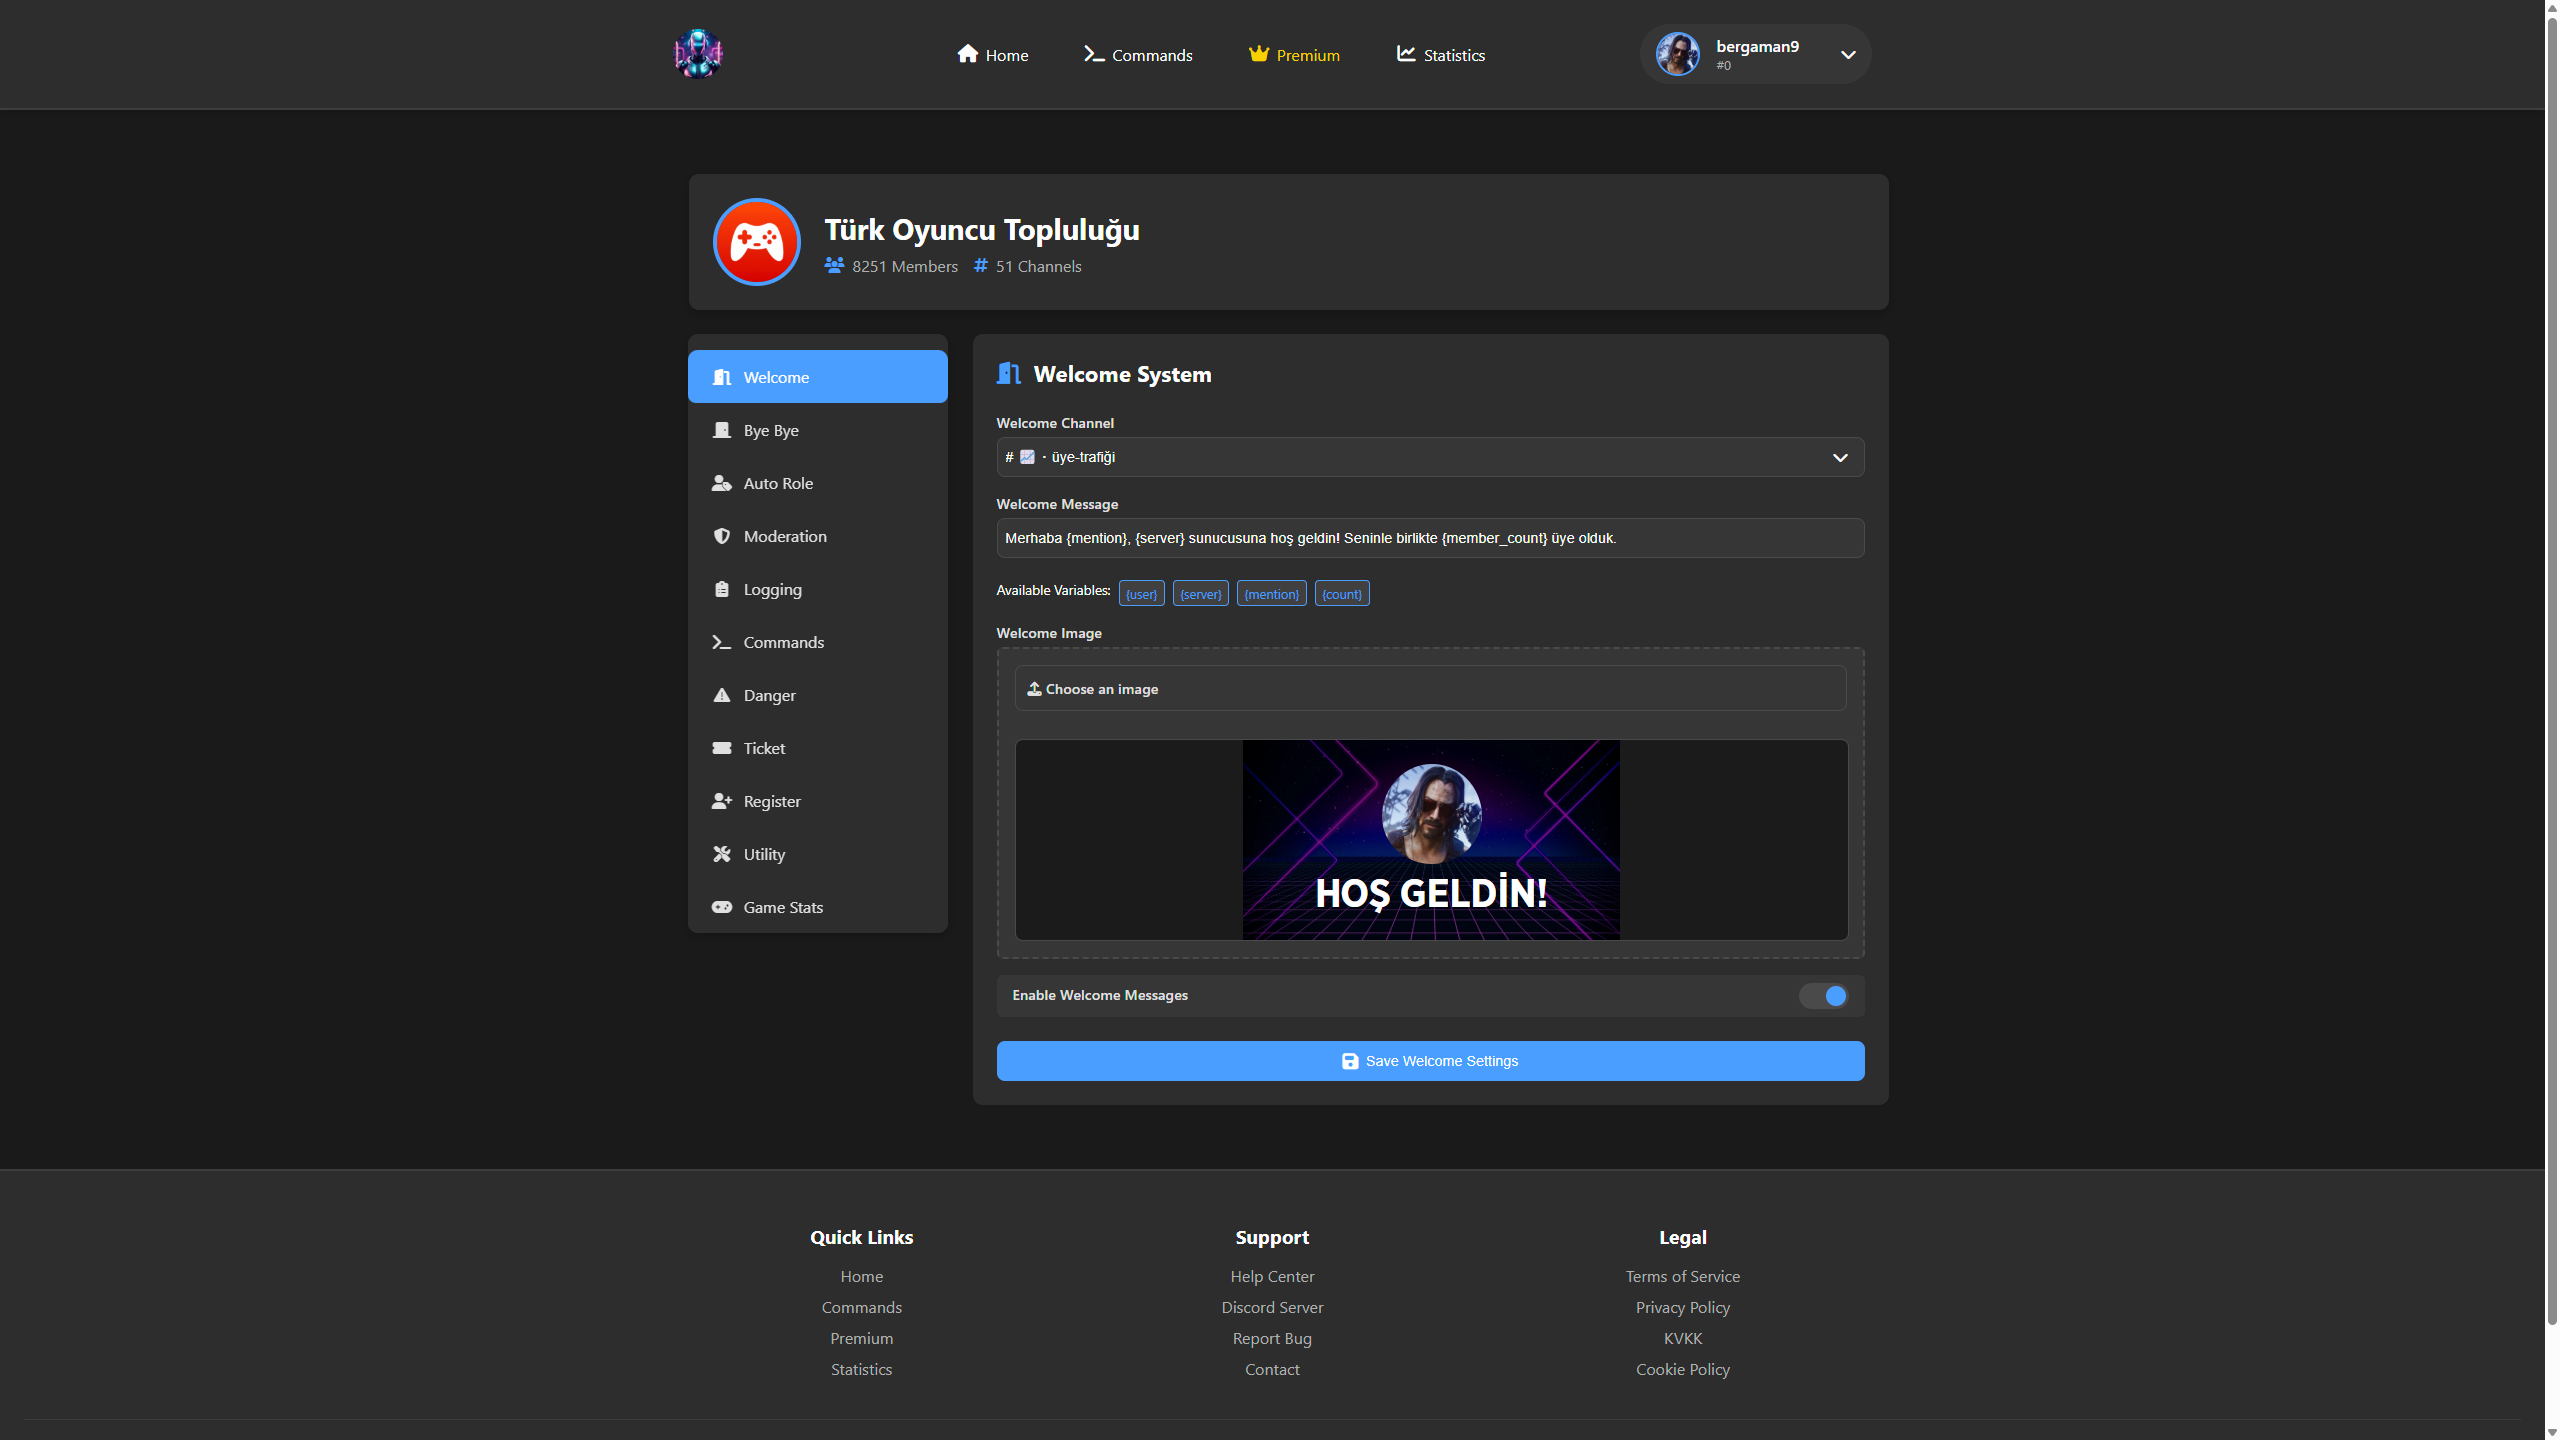2560x1440 pixels.
Task: Click the Moderation shield icon
Action: tap(722, 536)
